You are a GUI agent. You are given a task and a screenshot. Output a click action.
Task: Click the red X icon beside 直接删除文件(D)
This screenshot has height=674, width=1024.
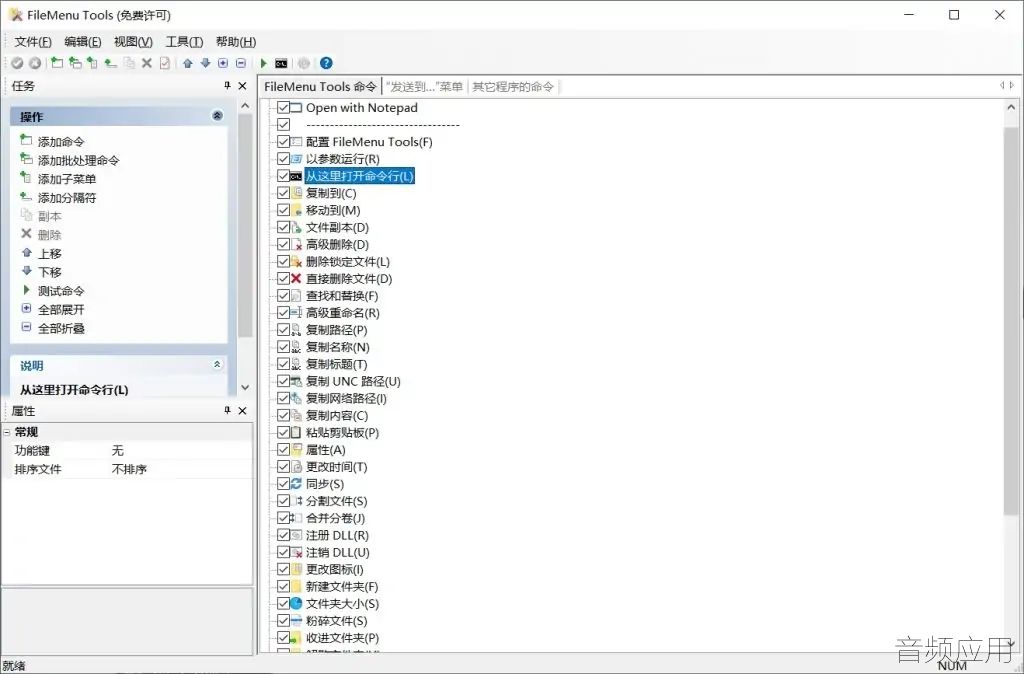(x=296, y=279)
